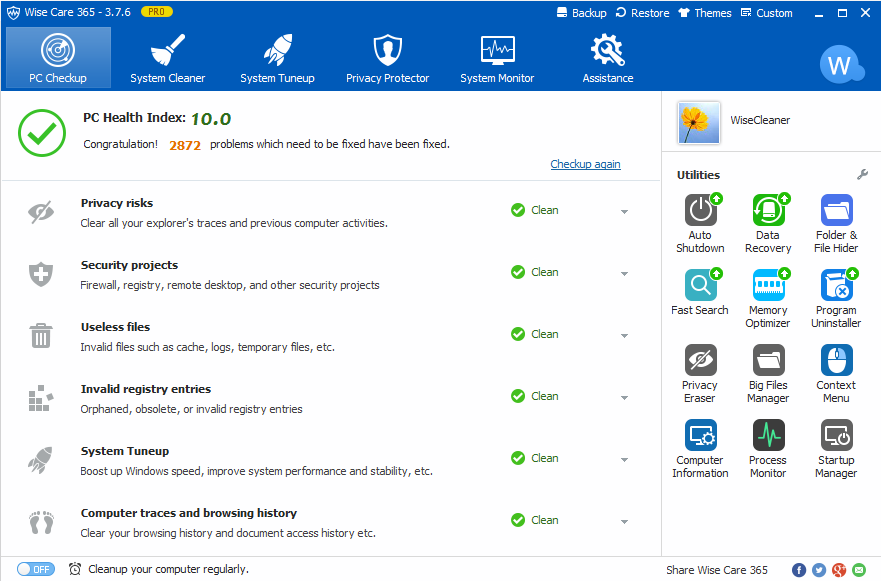Start the Memory Optimizer utility
The width and height of the screenshot is (881, 581).
click(x=767, y=286)
